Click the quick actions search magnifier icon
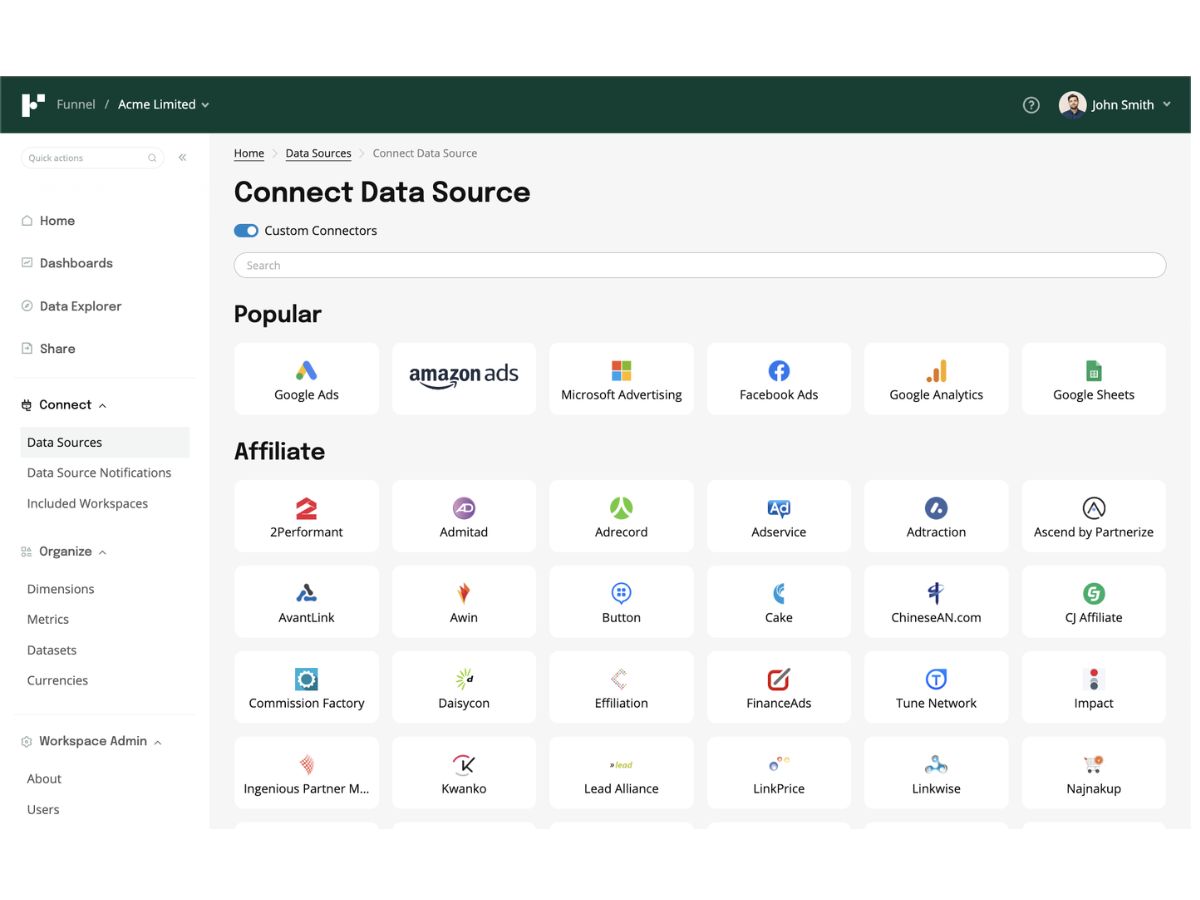The image size is (1200, 900). tap(152, 158)
